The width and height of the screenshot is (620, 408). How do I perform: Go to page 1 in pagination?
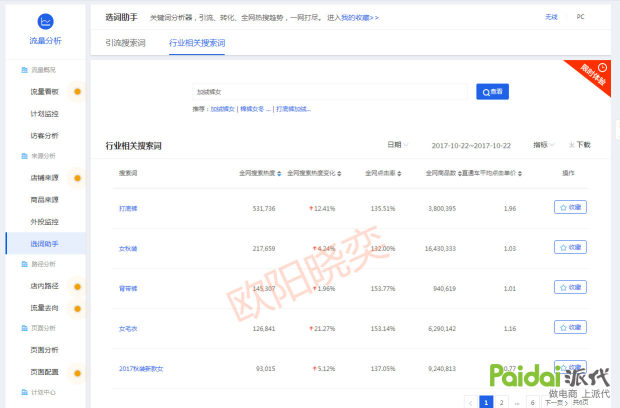[x=486, y=402]
